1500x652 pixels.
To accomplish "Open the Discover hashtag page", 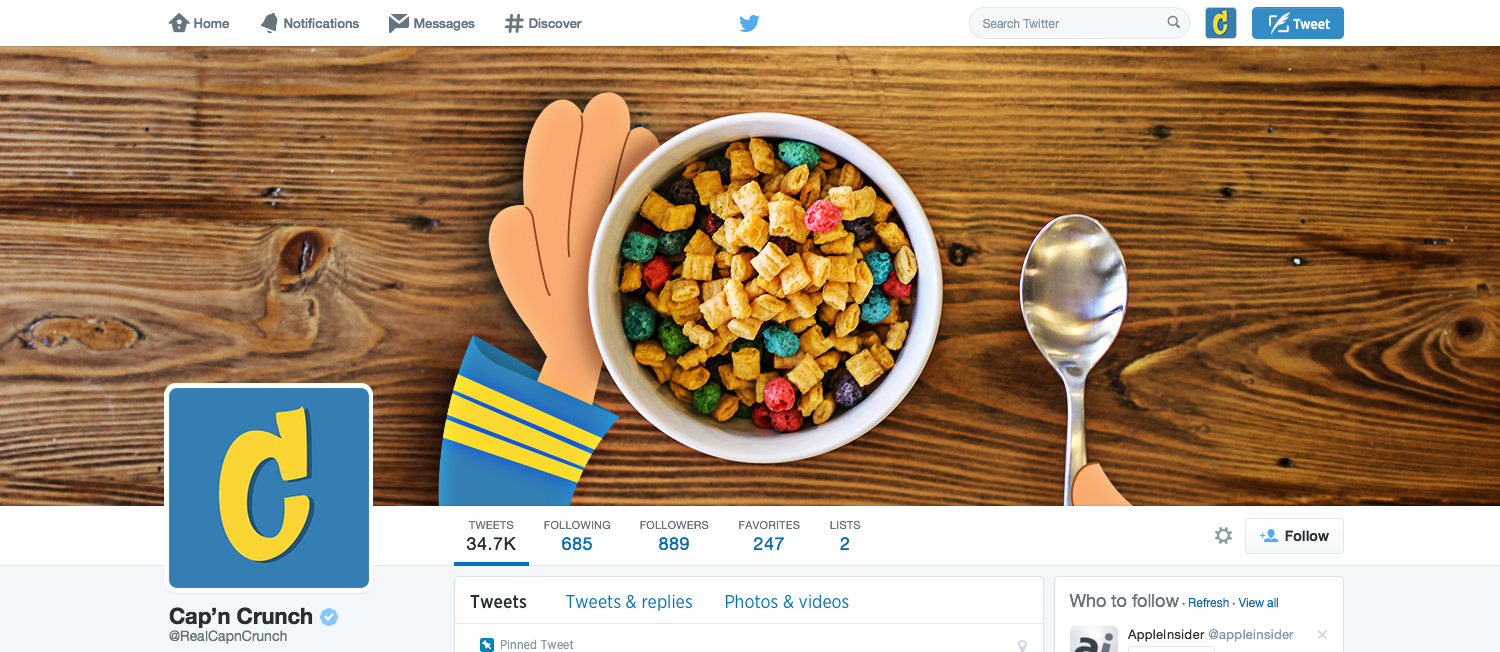I will point(543,23).
